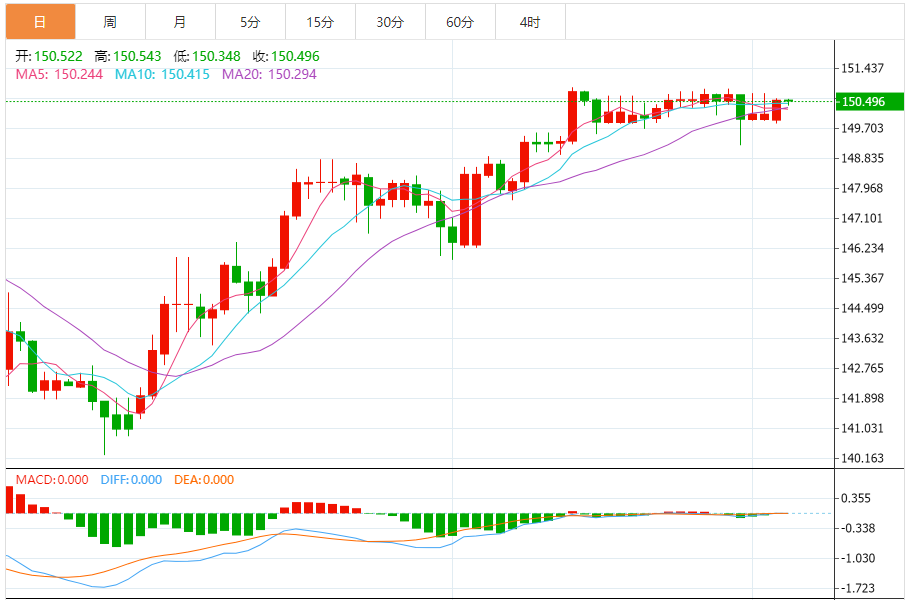Click the MA10: 150.415 legend
Screen dimensions: 913x600
(x=162, y=75)
